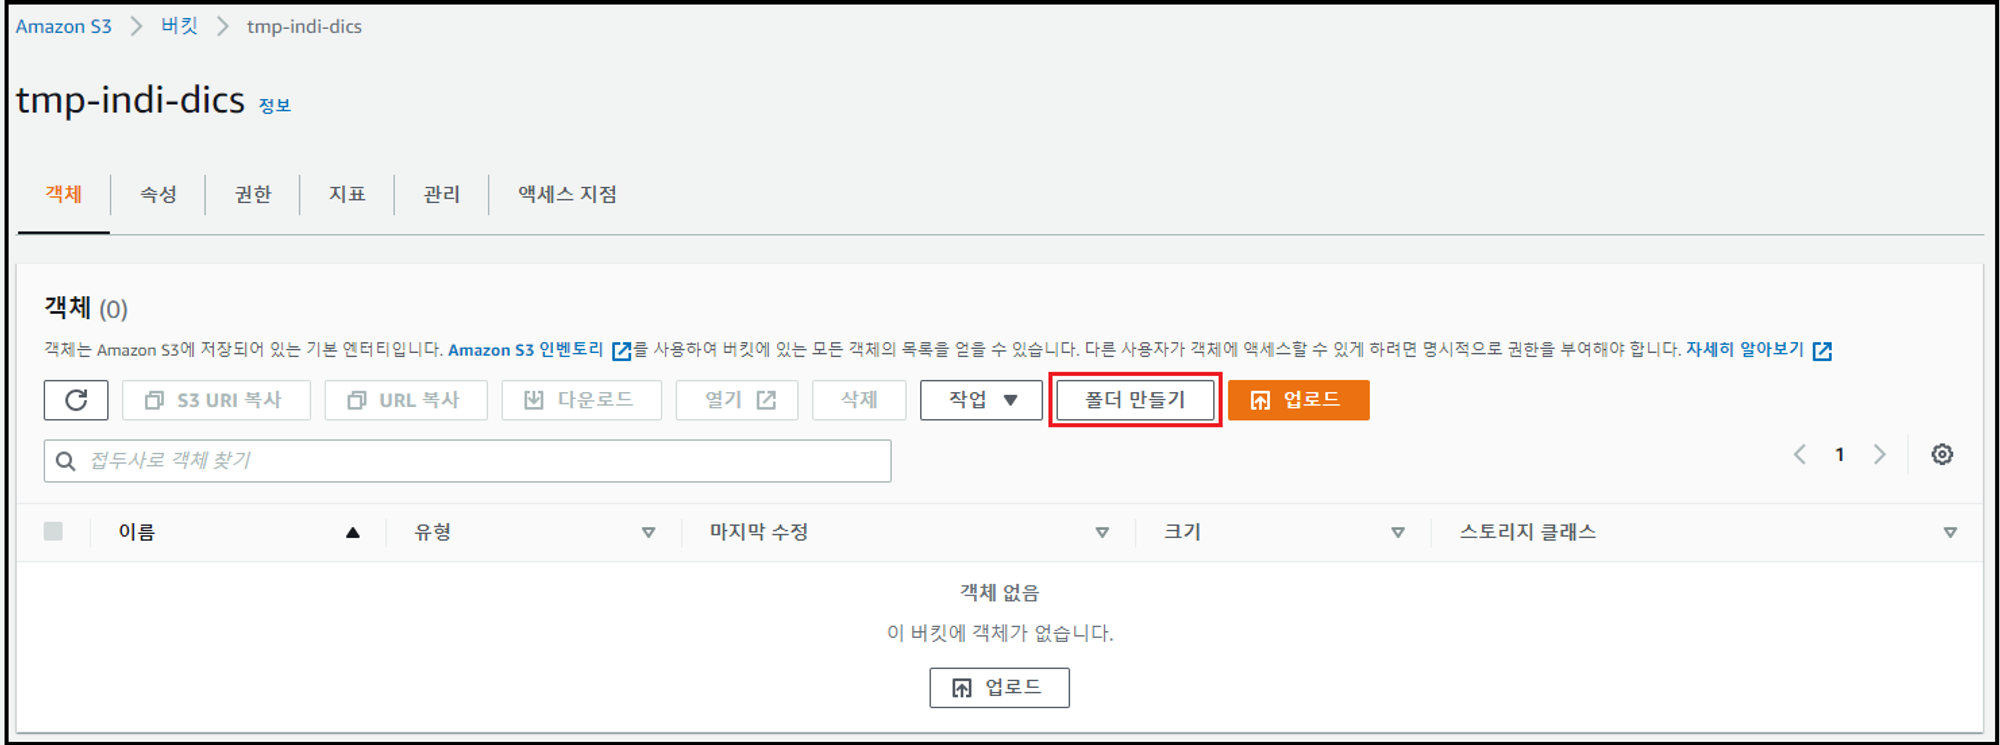Image resolution: width=2000 pixels, height=745 pixels.
Task: Click external link icon beside 자세히 알아보기
Action: click(x=1822, y=350)
